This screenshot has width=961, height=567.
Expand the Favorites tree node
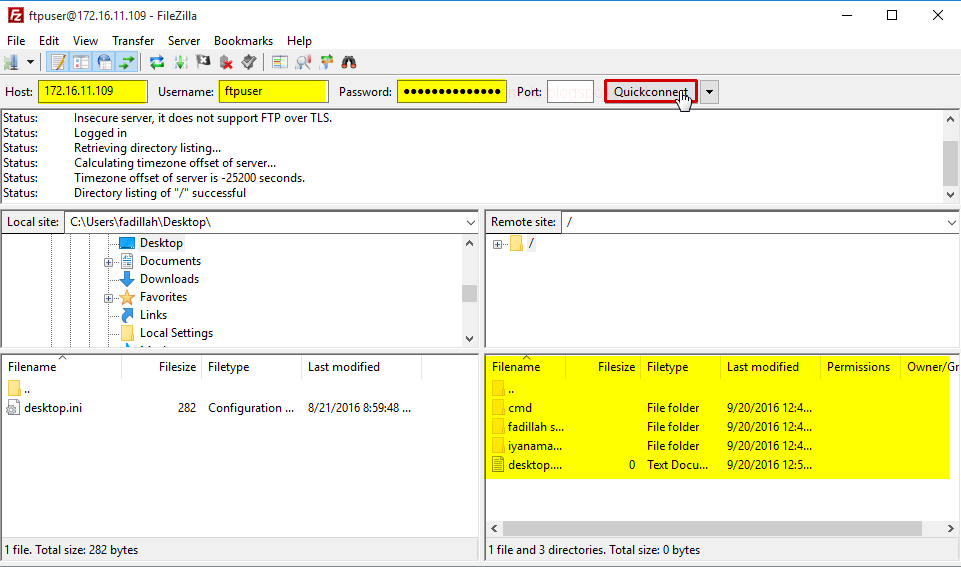[108, 299]
